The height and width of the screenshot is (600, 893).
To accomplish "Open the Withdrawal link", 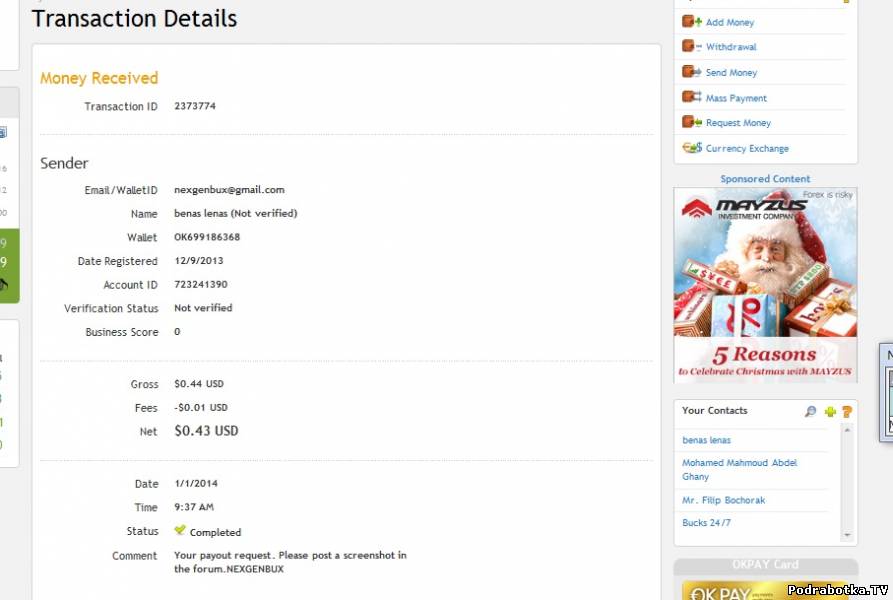I will pos(731,47).
